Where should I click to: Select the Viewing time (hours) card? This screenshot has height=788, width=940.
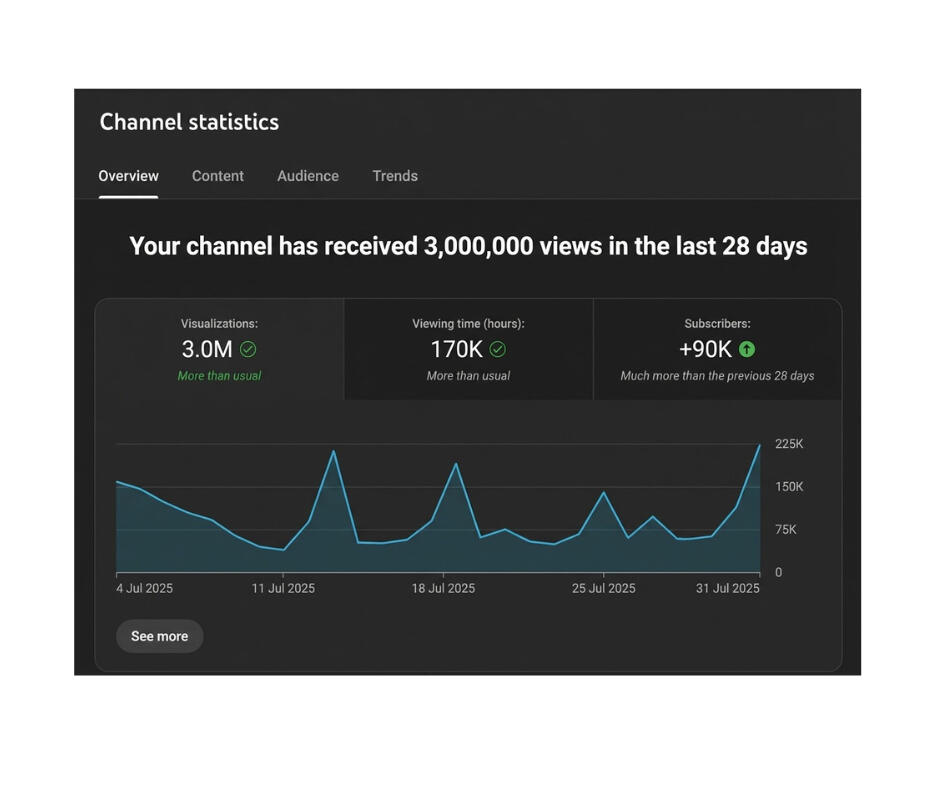click(x=468, y=349)
